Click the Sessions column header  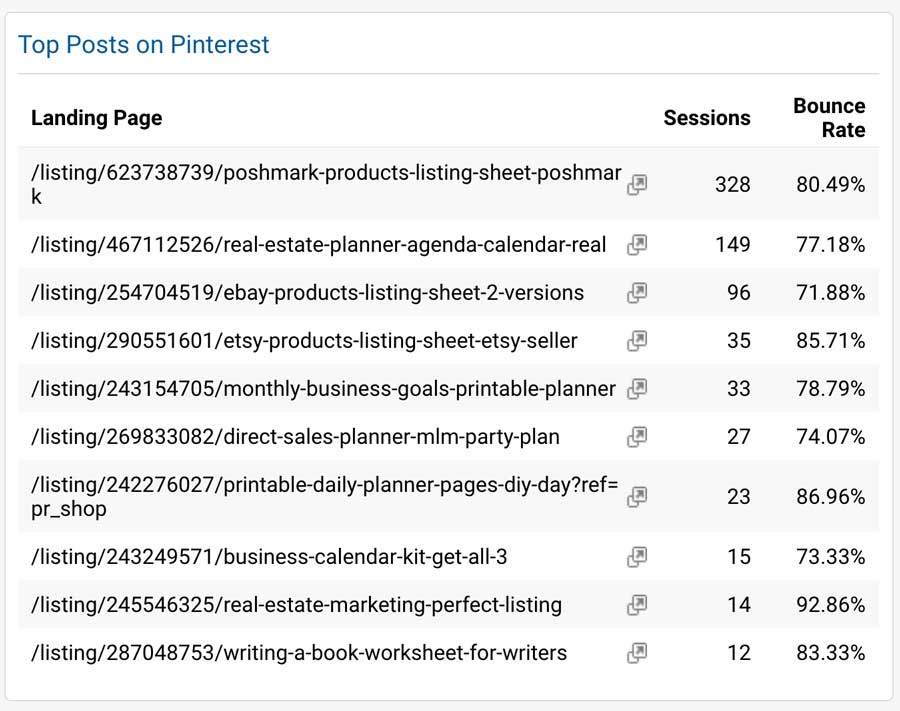(x=707, y=118)
